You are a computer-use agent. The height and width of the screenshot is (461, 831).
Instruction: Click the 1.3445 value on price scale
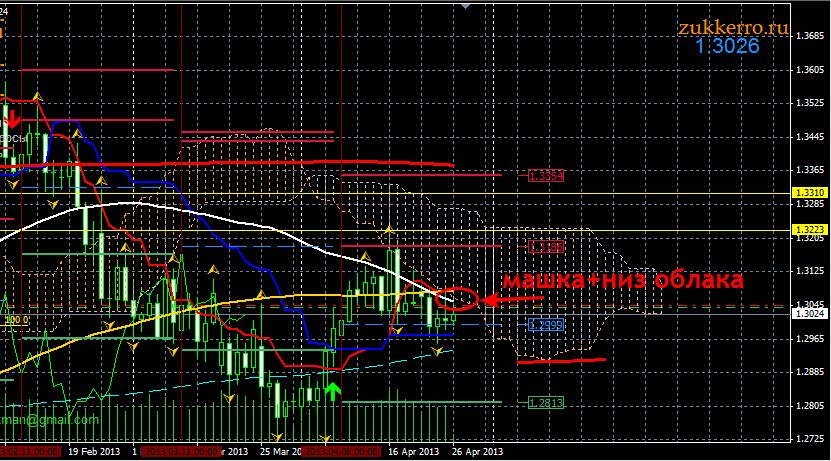pos(811,137)
